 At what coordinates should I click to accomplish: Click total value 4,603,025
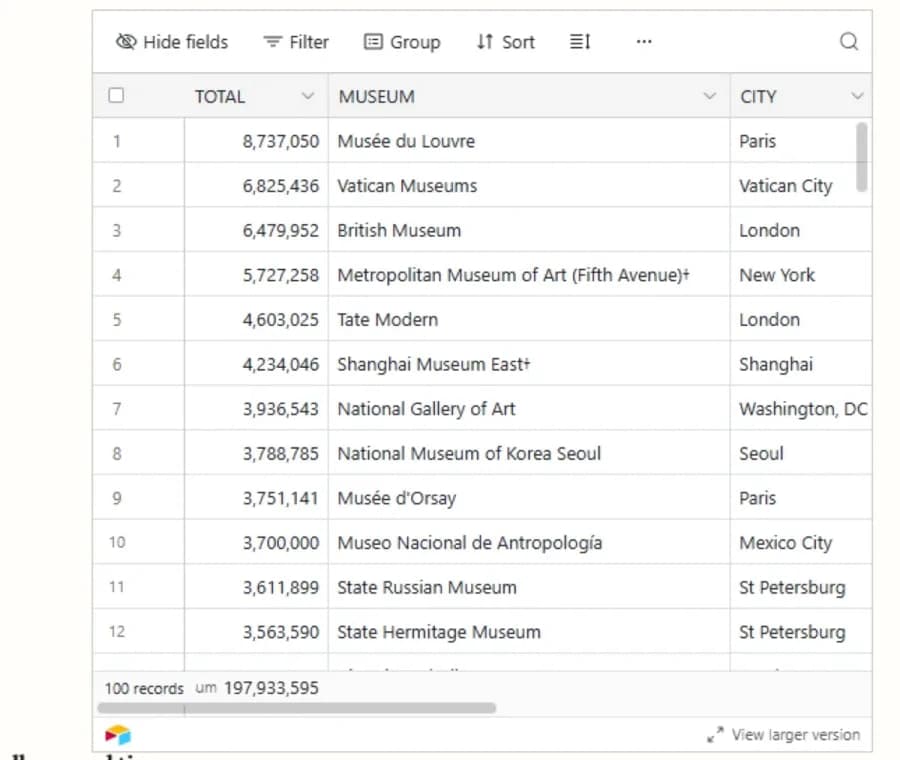click(x=281, y=320)
